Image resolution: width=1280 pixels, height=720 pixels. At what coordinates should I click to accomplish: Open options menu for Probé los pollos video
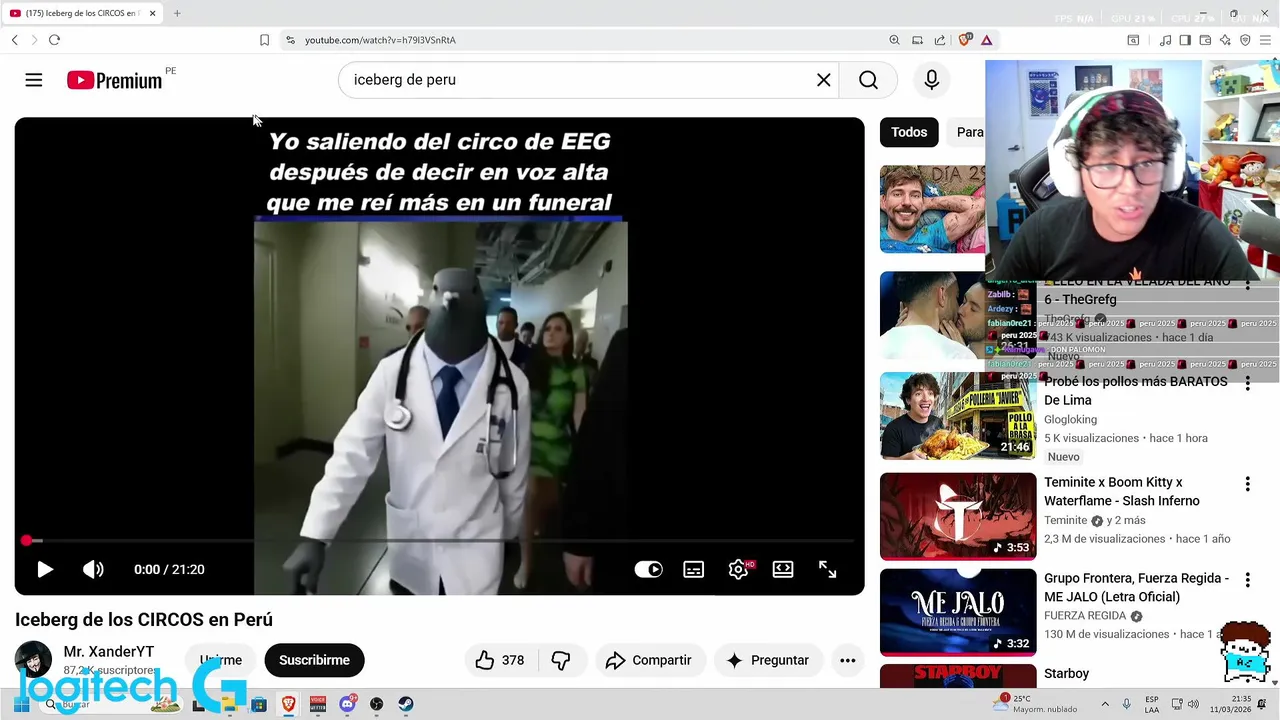(x=1247, y=384)
